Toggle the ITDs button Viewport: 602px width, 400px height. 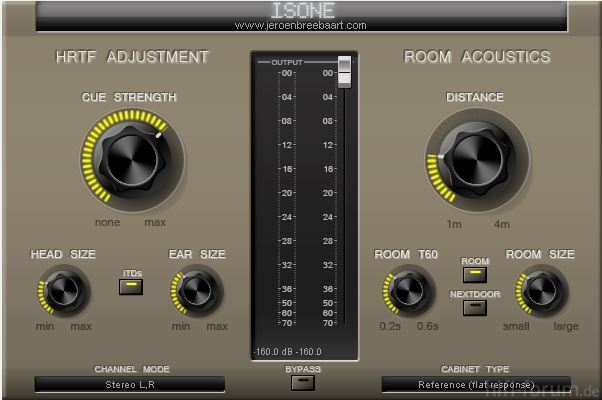(x=131, y=288)
